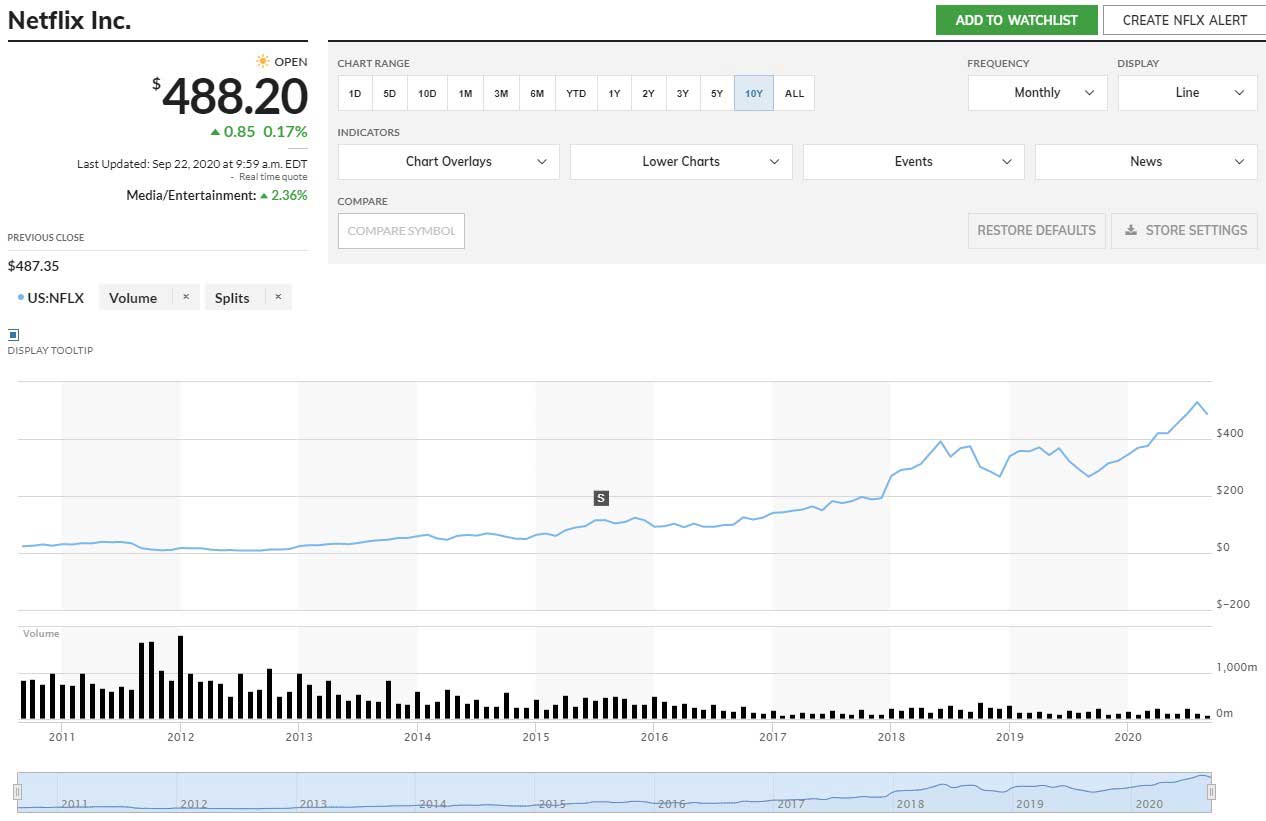
Task: Select the 1D chart range
Action: (355, 93)
